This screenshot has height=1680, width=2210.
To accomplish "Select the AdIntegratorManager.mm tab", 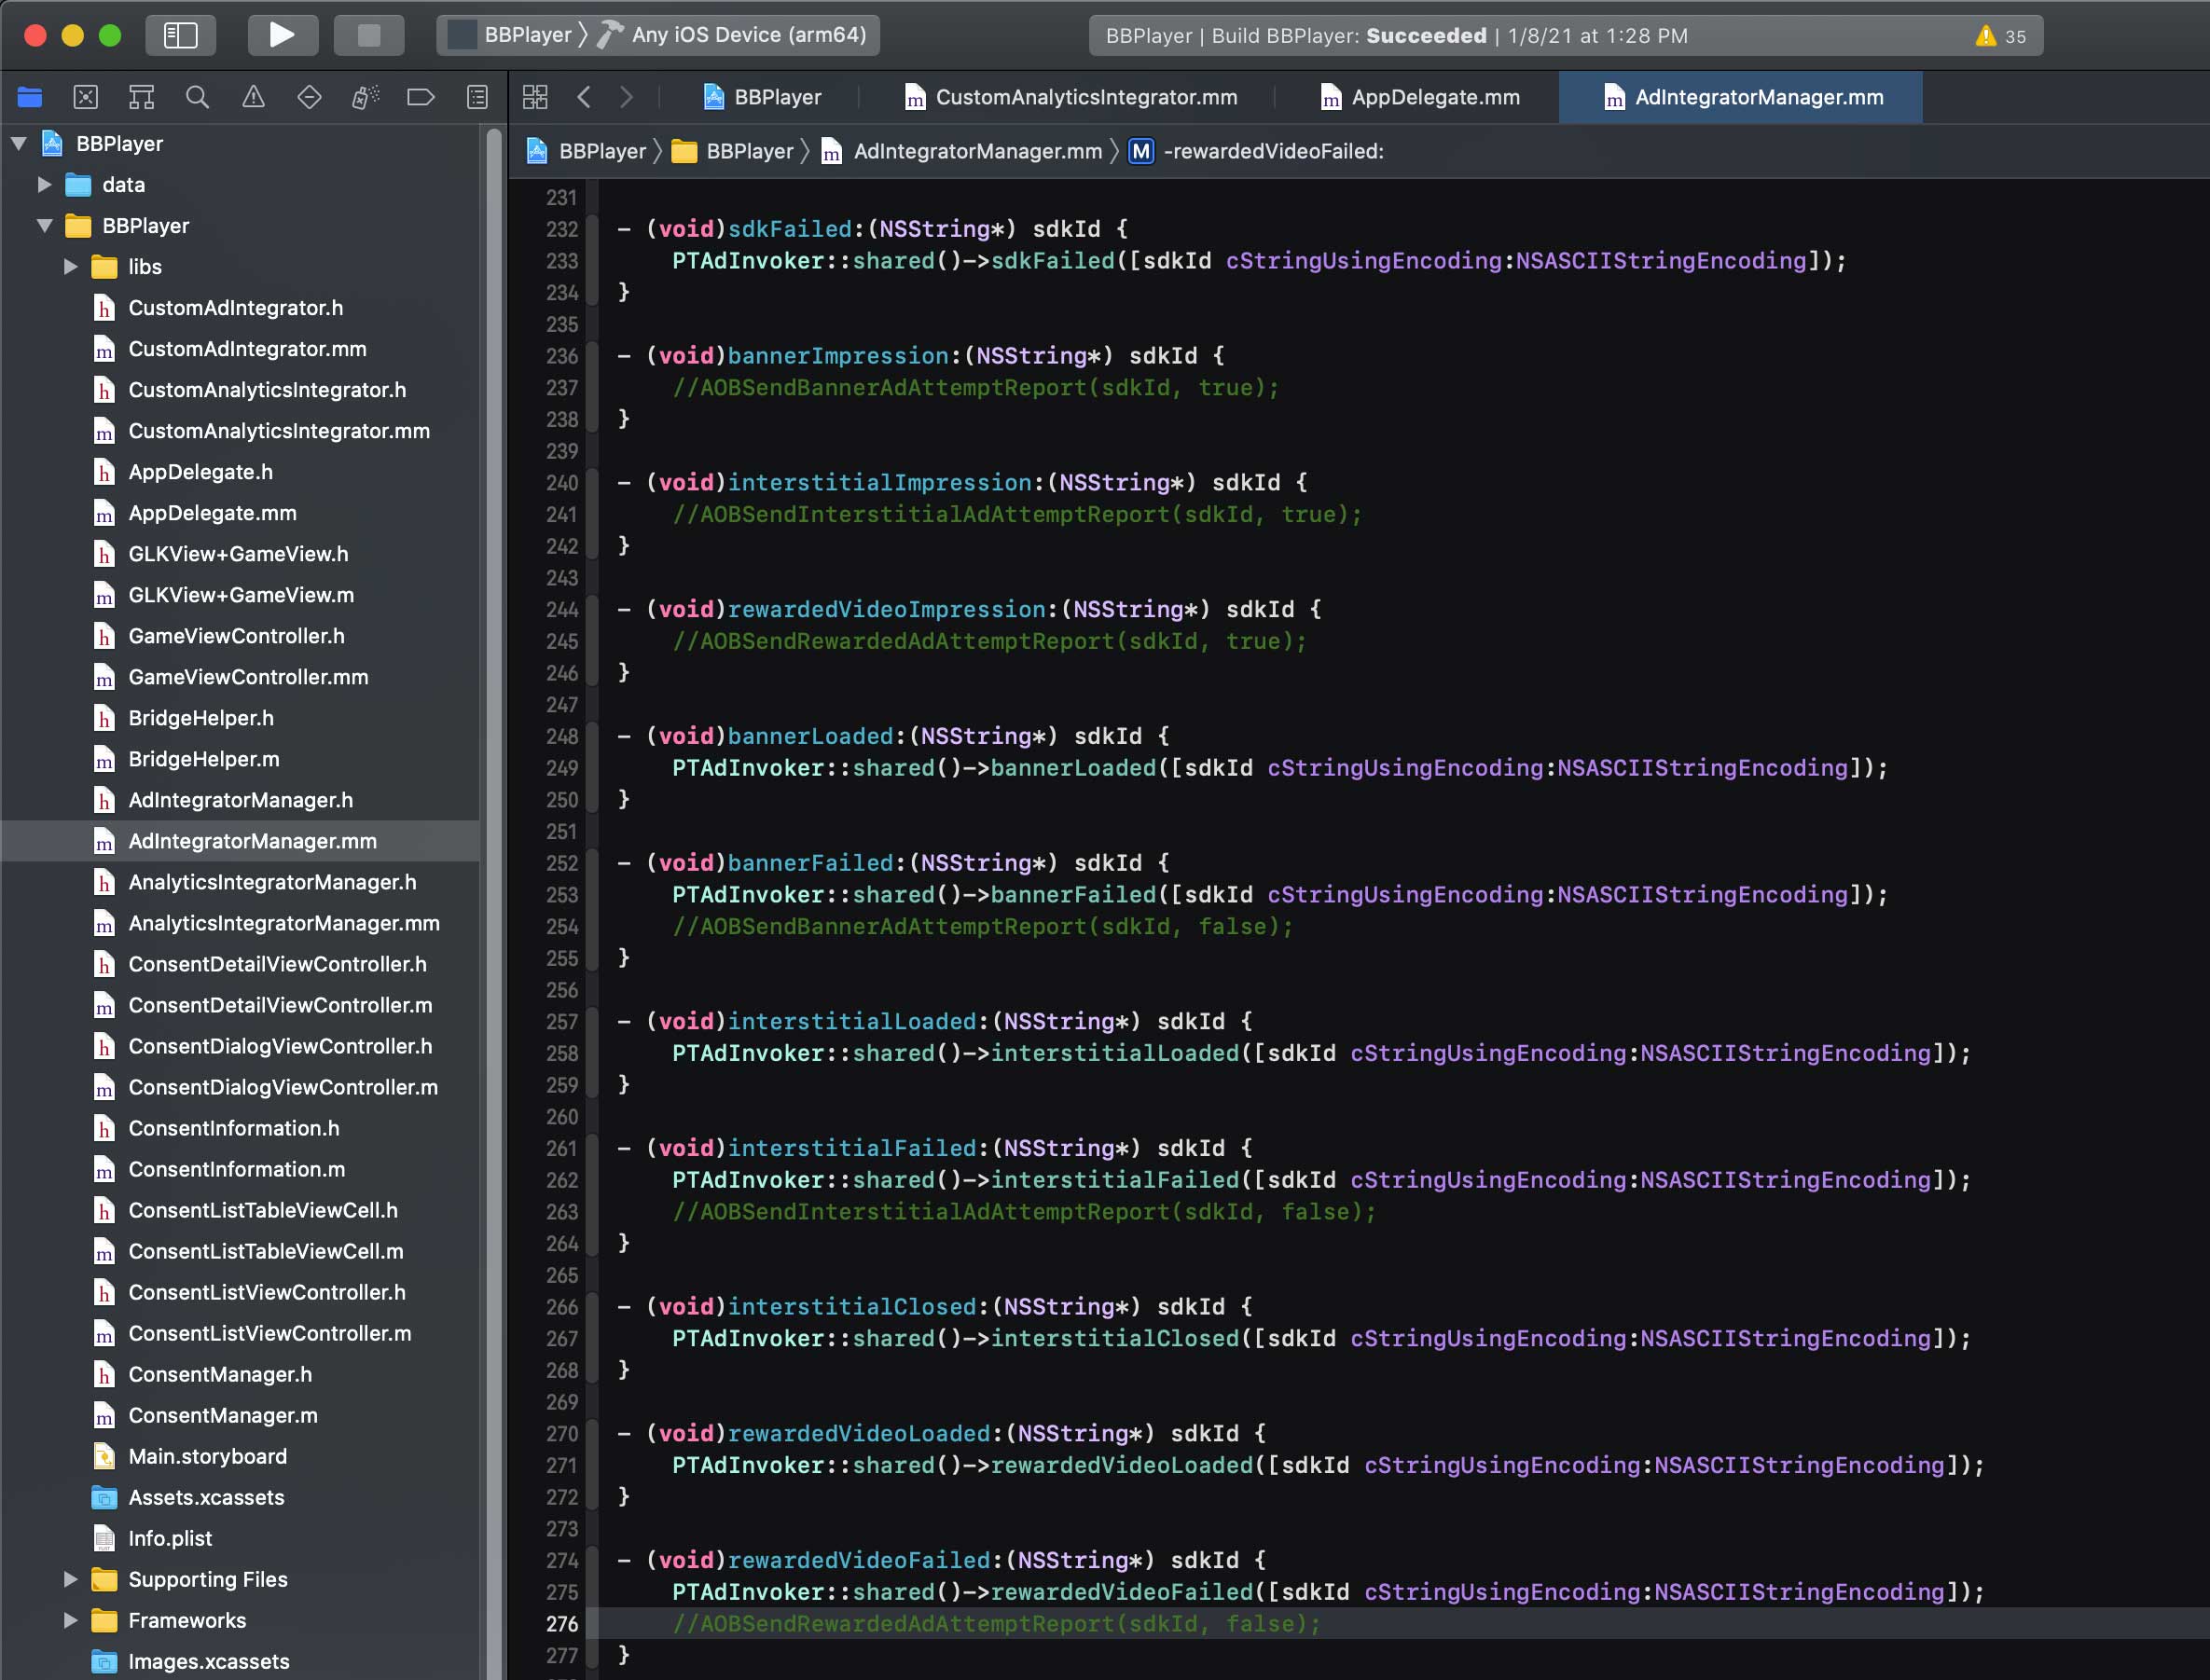I will coord(1741,97).
